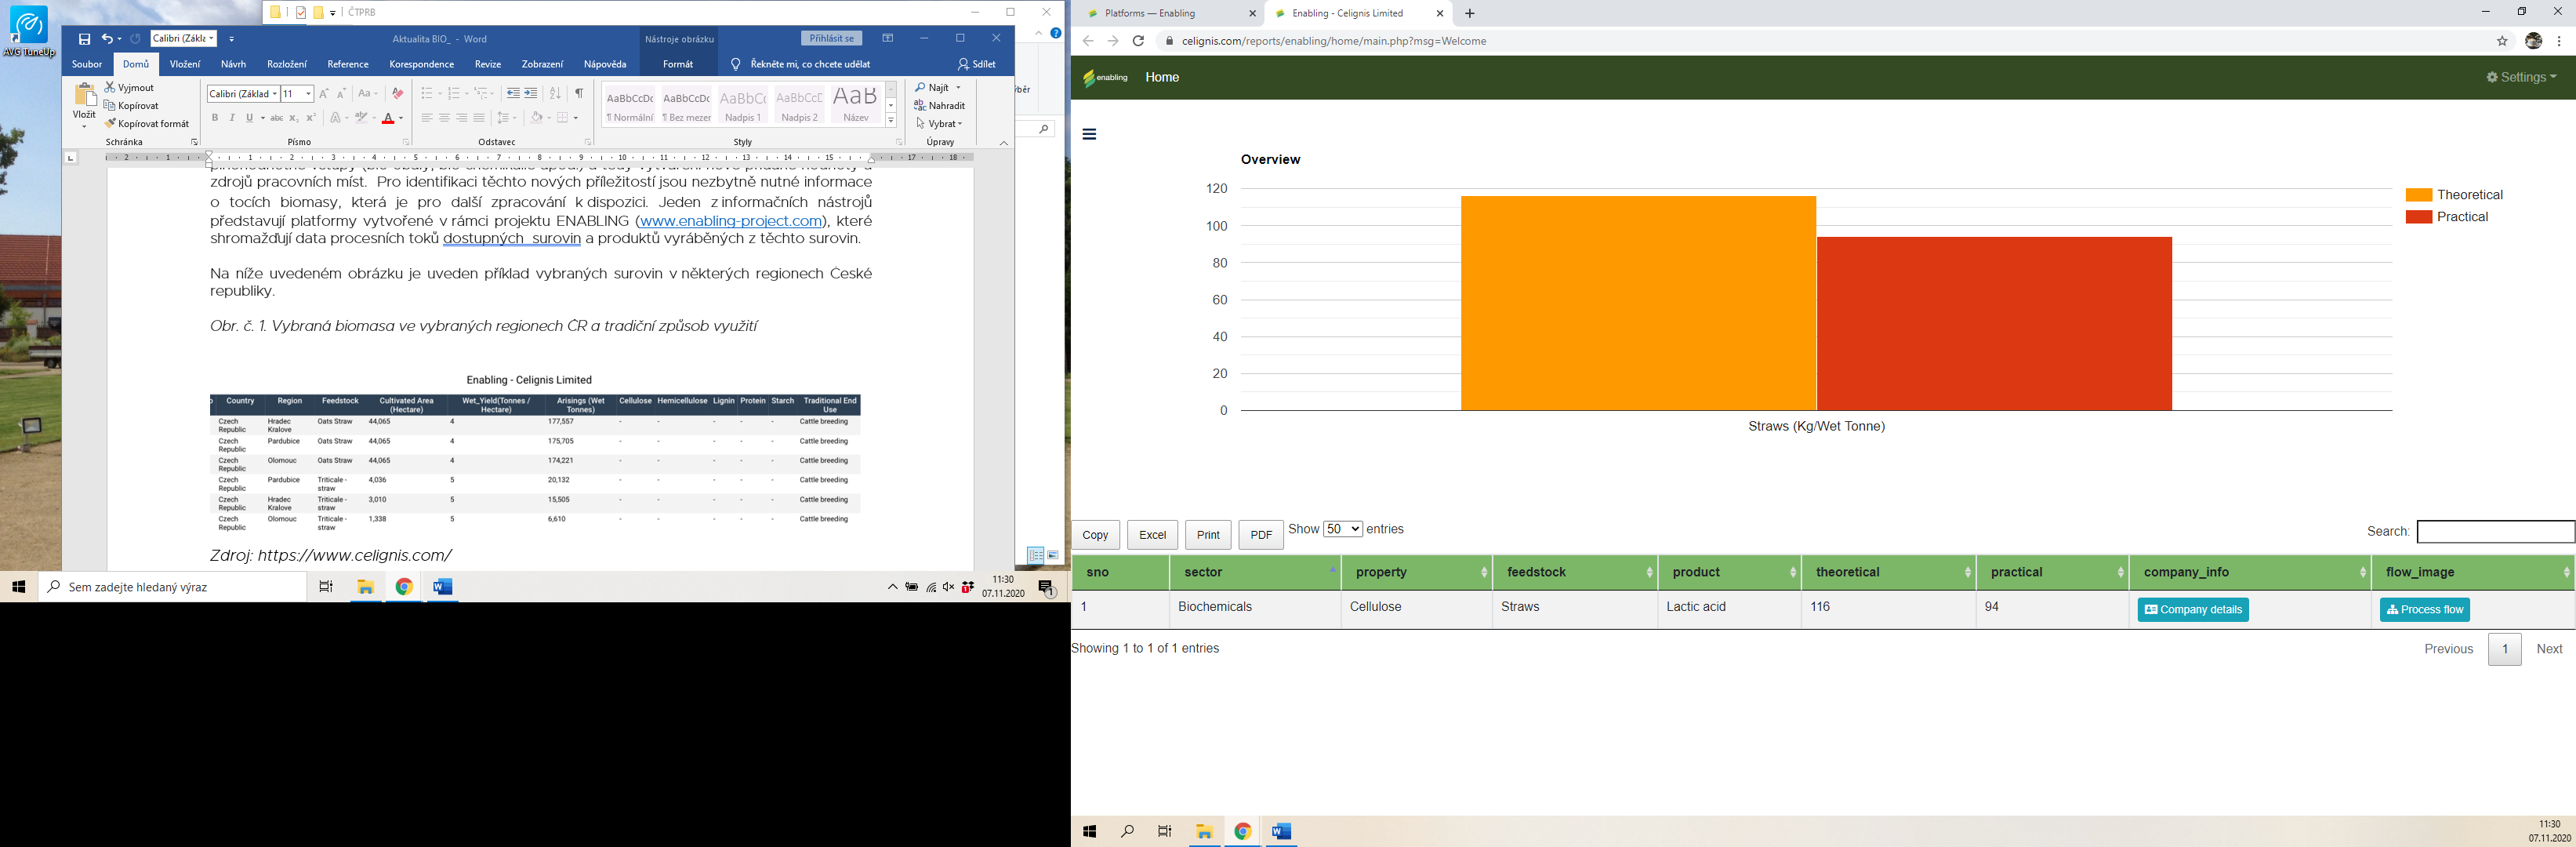This screenshot has width=2576, height=847.
Task: Open the font name dropdown in the ribbon
Action: coord(274,94)
